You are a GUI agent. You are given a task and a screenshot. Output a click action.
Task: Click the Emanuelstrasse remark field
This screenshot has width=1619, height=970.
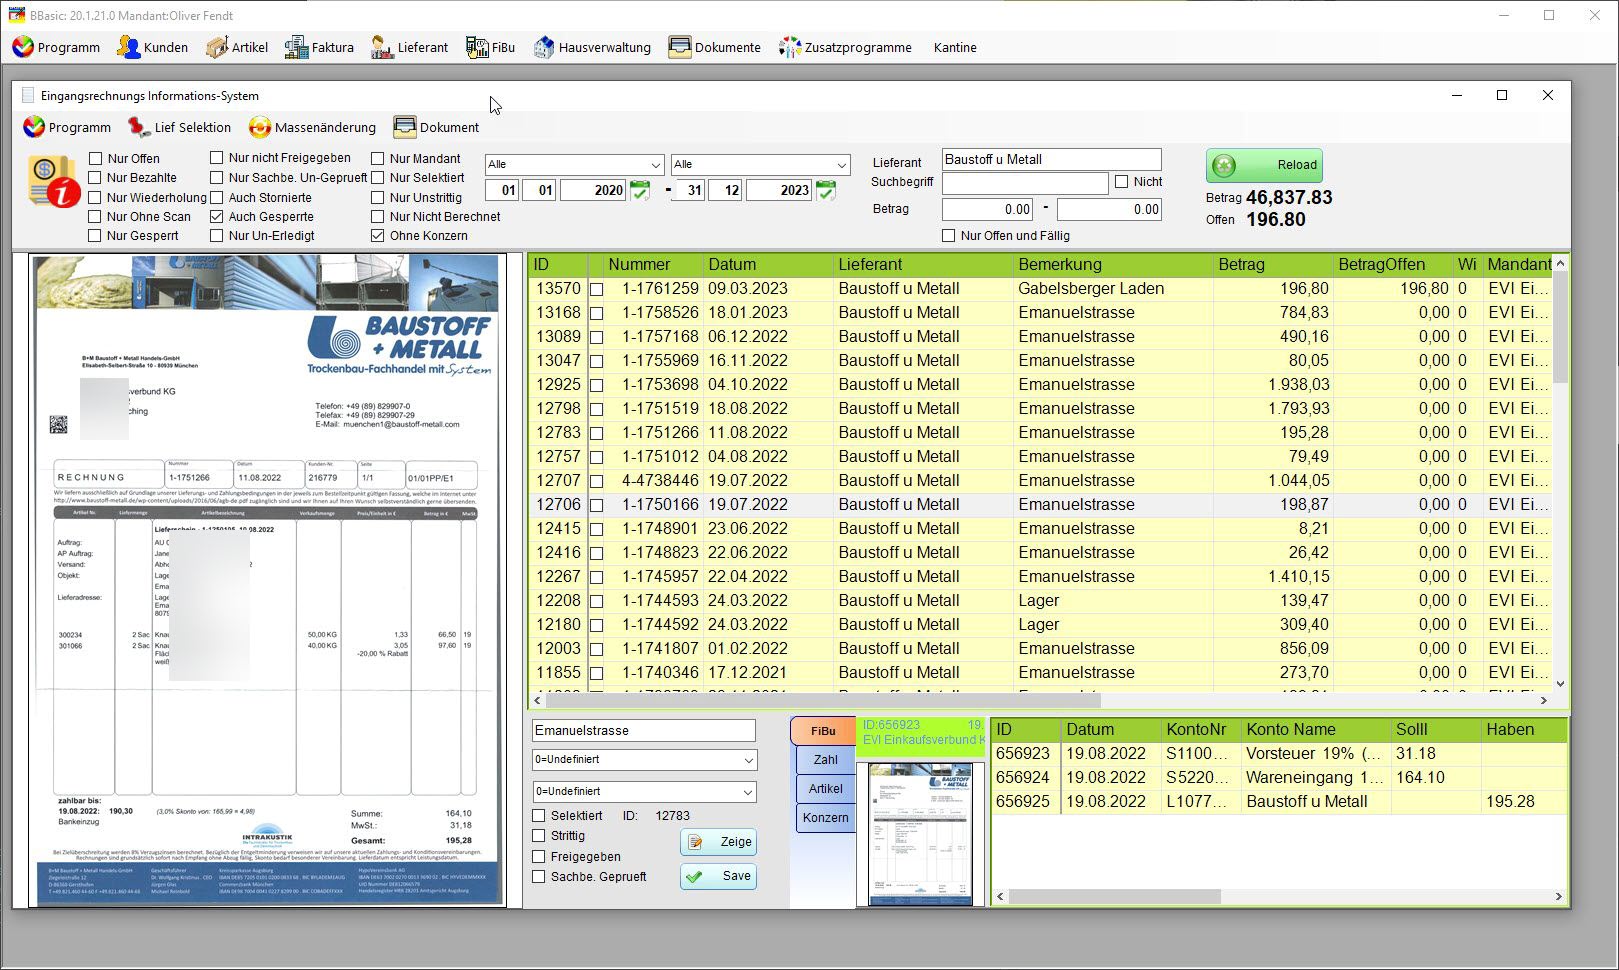[643, 731]
